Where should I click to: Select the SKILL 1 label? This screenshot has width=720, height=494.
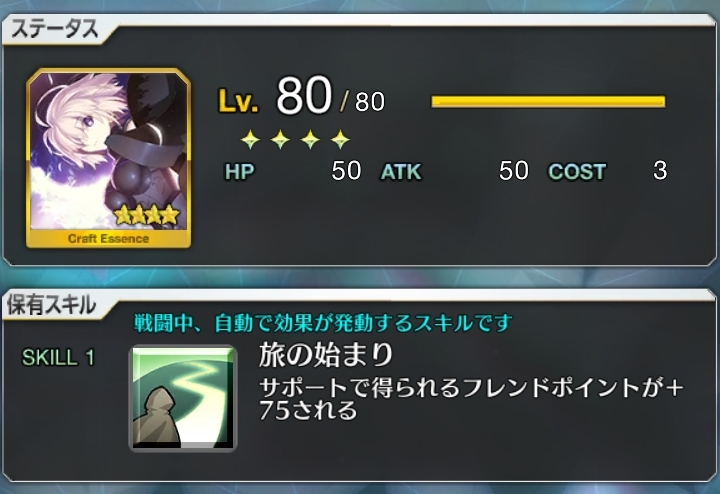[58, 358]
